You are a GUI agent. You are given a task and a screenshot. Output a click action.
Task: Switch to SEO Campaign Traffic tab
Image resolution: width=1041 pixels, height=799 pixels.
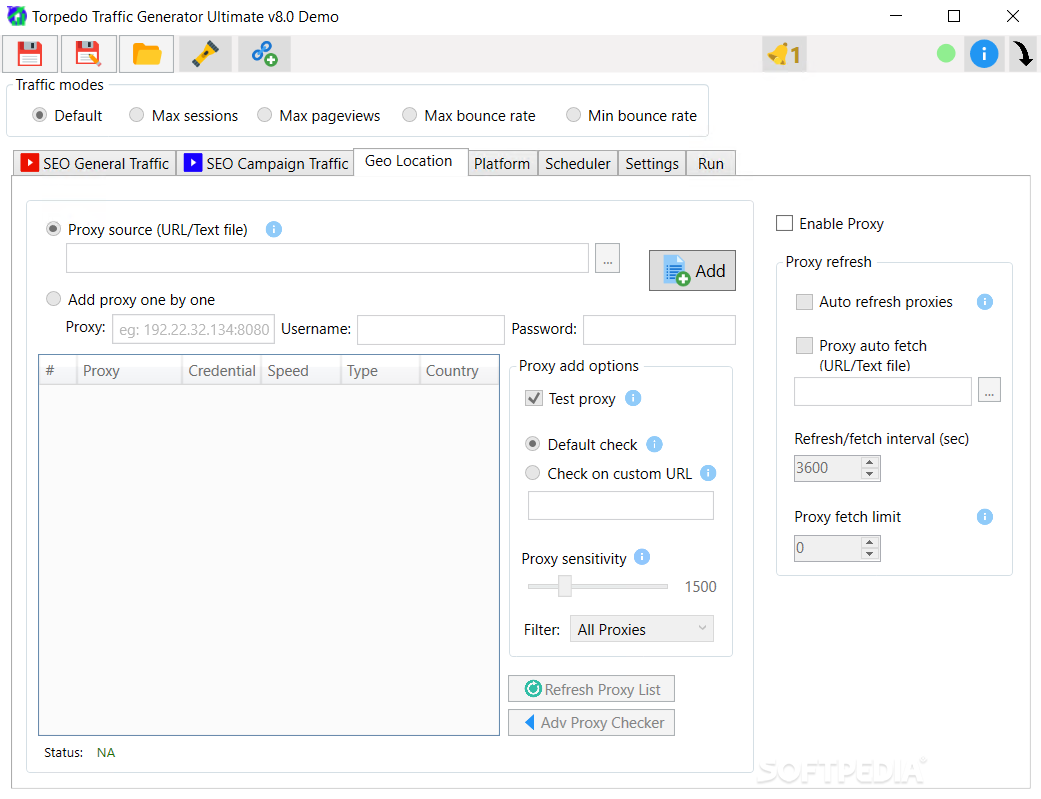click(266, 163)
